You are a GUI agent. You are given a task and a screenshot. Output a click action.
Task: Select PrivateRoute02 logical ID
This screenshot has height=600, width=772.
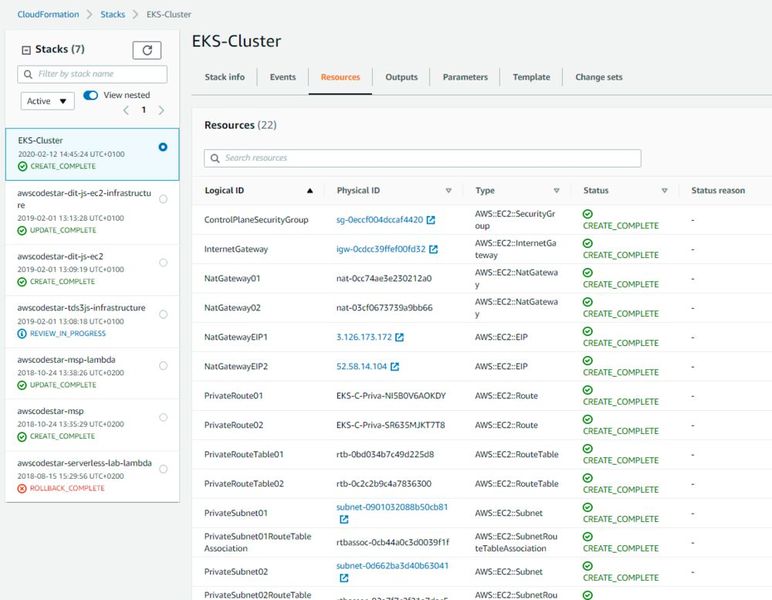tap(233, 426)
